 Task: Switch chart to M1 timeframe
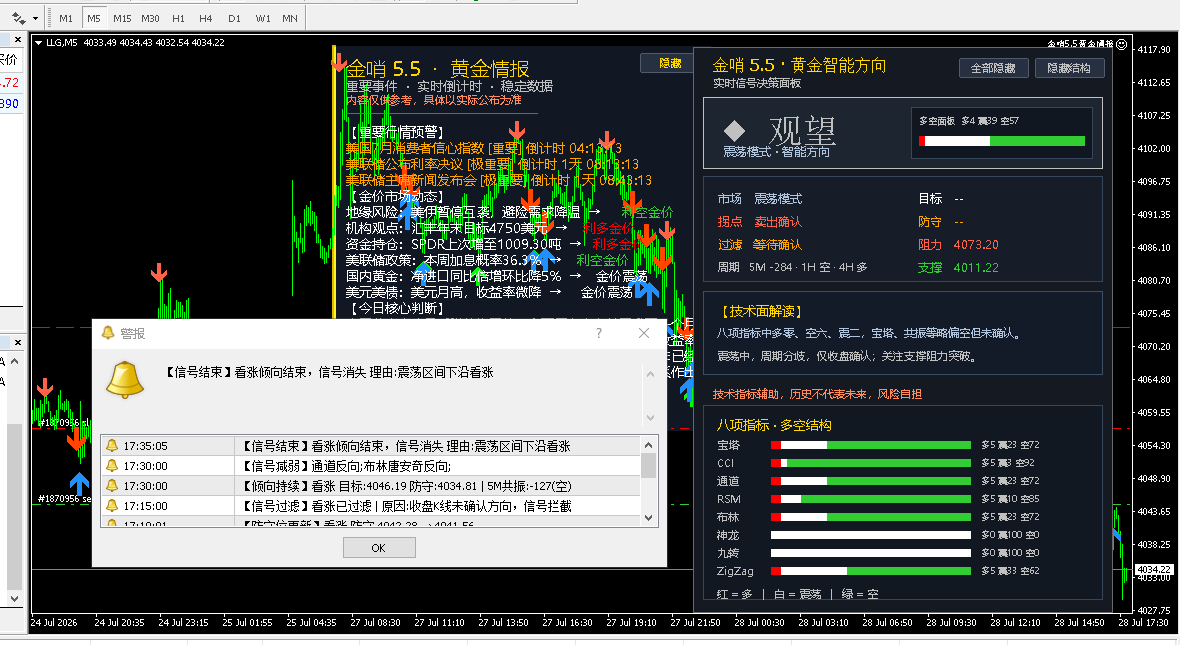(x=66, y=18)
